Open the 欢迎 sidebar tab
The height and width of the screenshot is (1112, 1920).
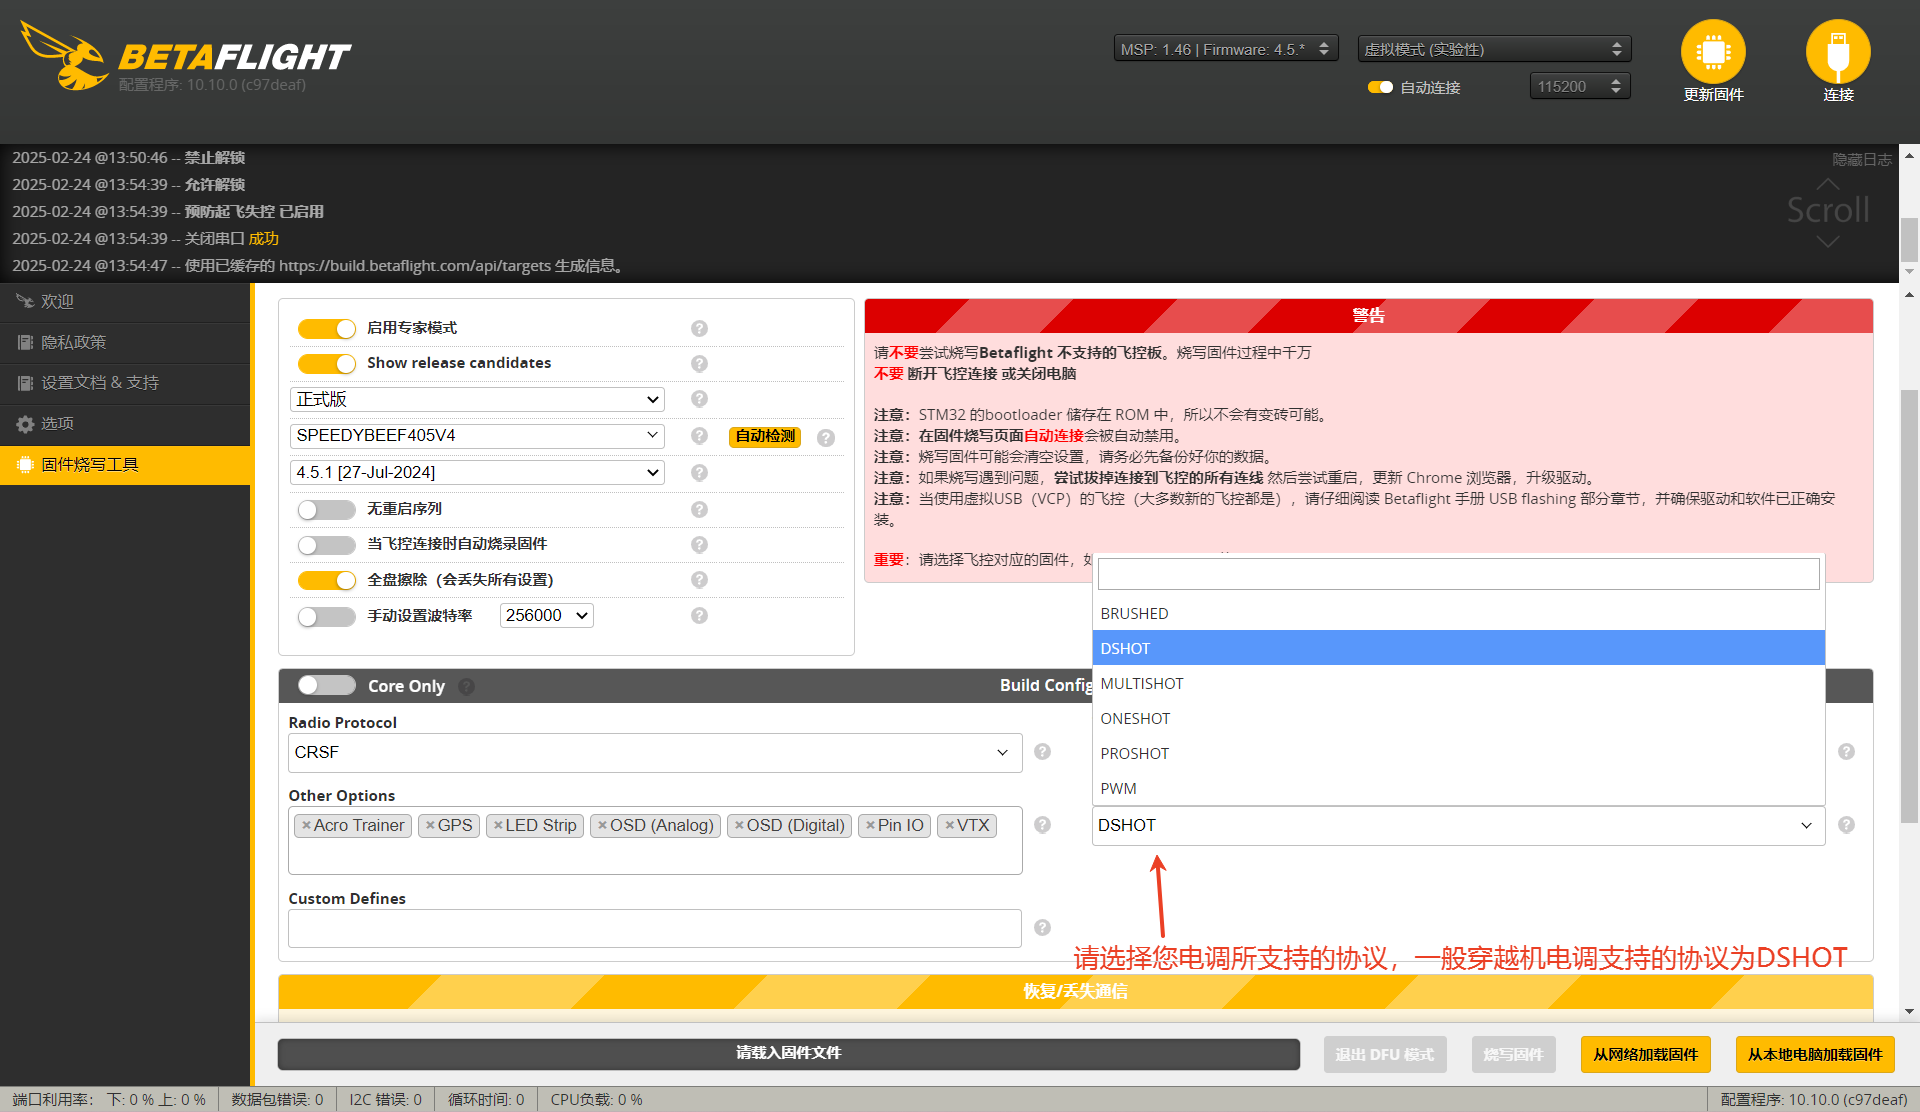125,301
